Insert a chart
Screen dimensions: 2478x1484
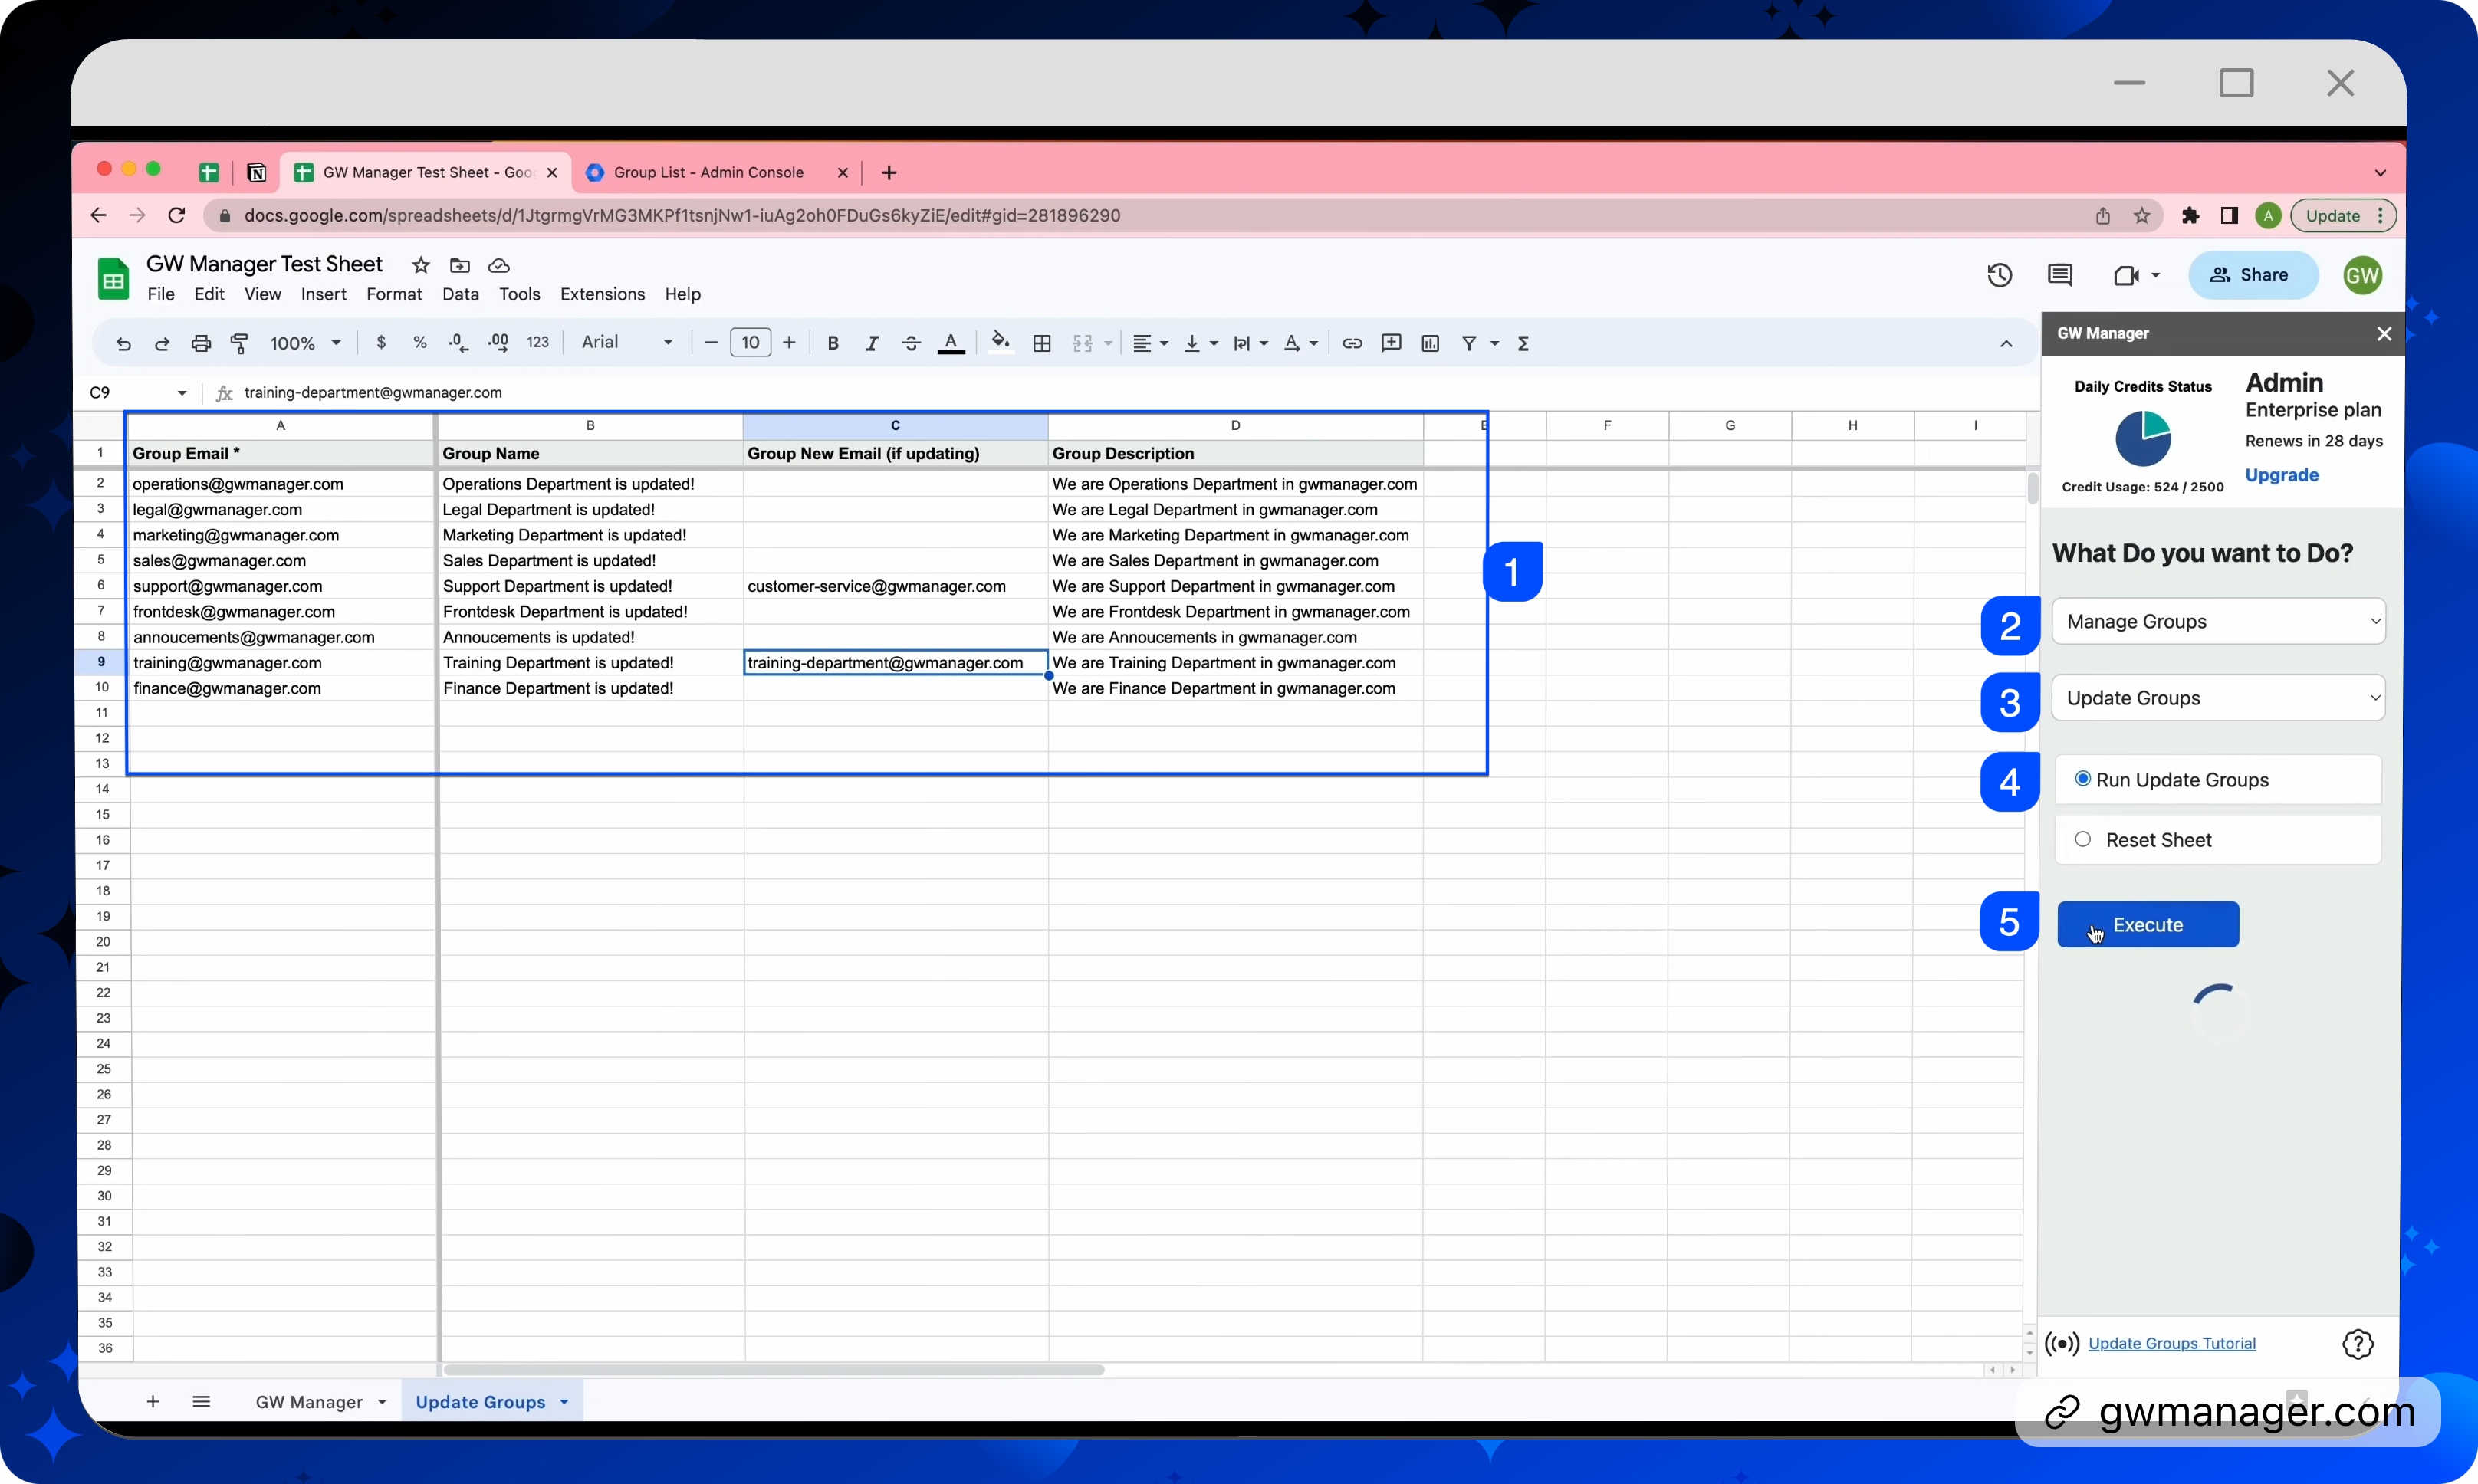pyautogui.click(x=1430, y=343)
